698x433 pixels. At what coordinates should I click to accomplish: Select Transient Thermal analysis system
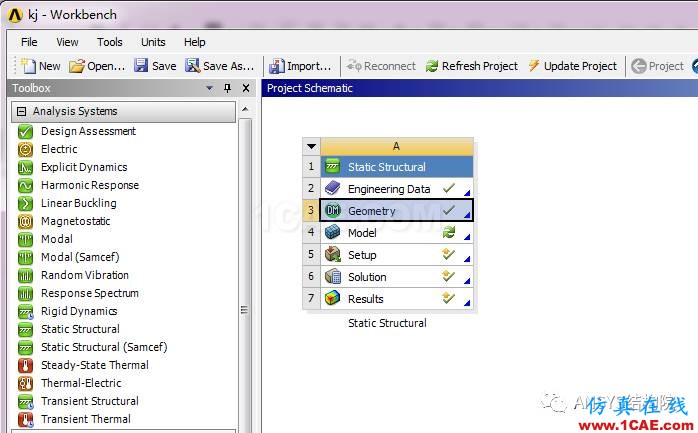[x=85, y=419]
